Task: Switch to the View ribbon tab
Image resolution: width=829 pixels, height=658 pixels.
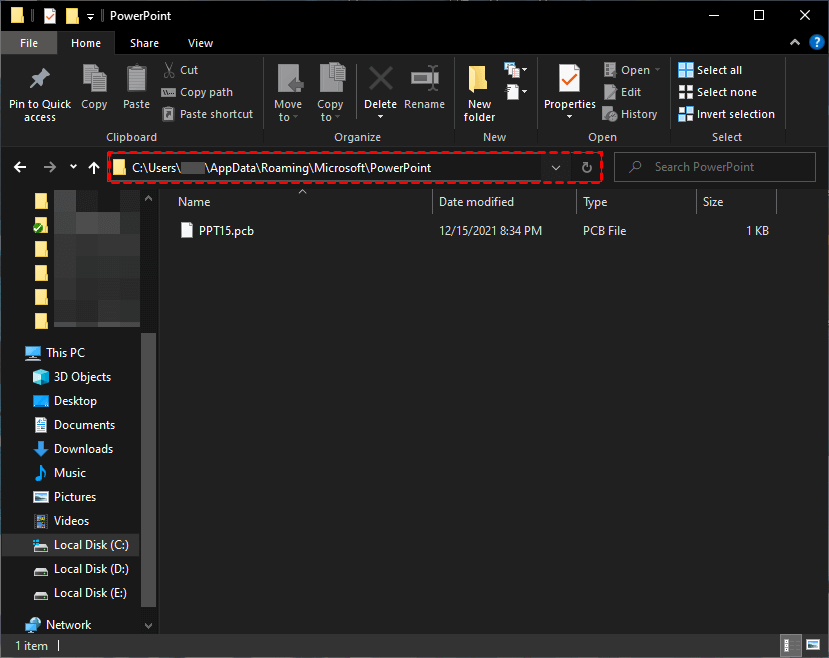Action: [200, 43]
